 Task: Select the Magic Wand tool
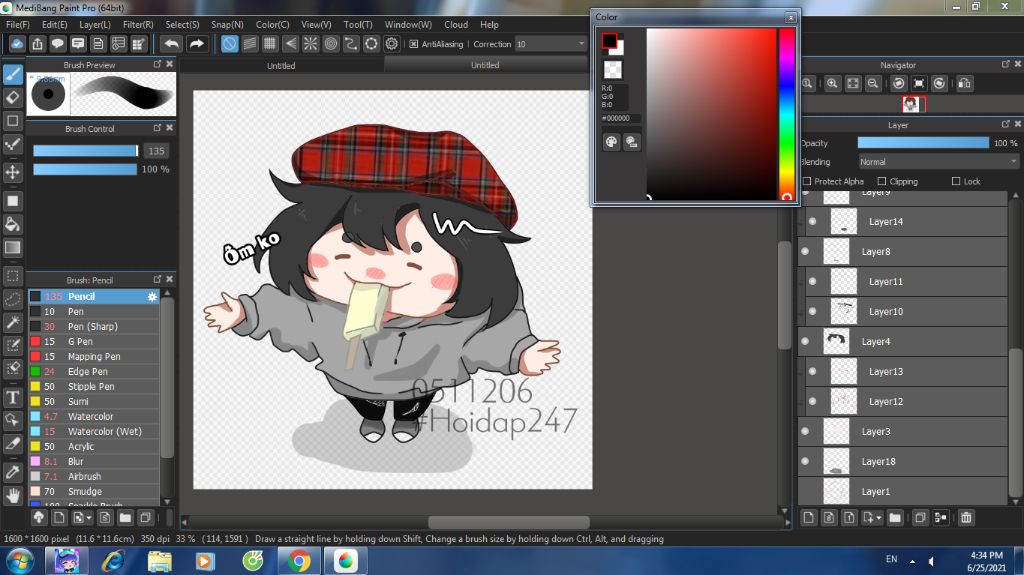tap(12, 321)
